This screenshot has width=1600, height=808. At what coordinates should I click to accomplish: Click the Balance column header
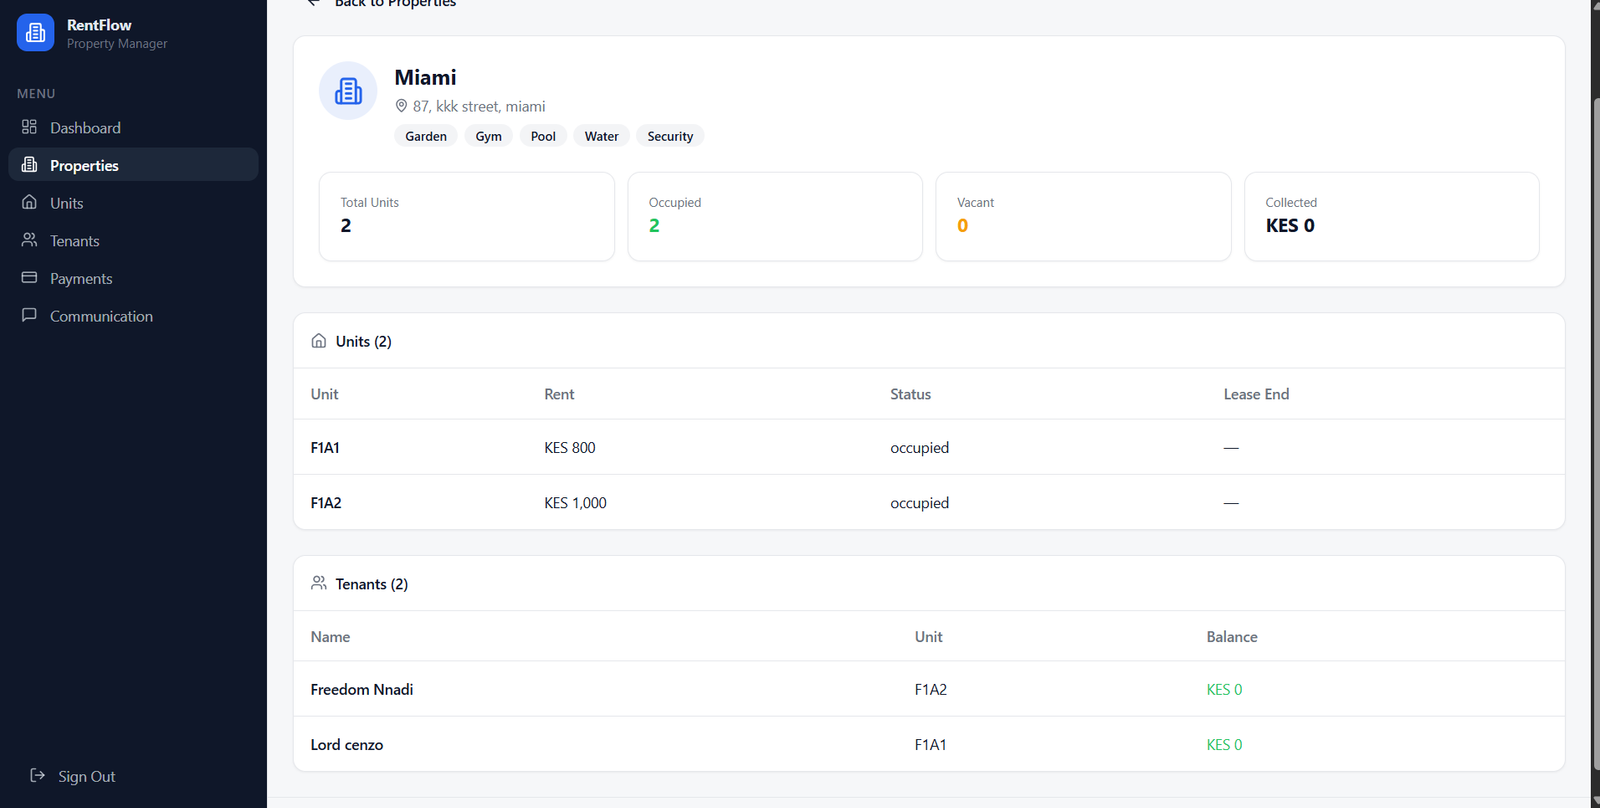coord(1232,636)
